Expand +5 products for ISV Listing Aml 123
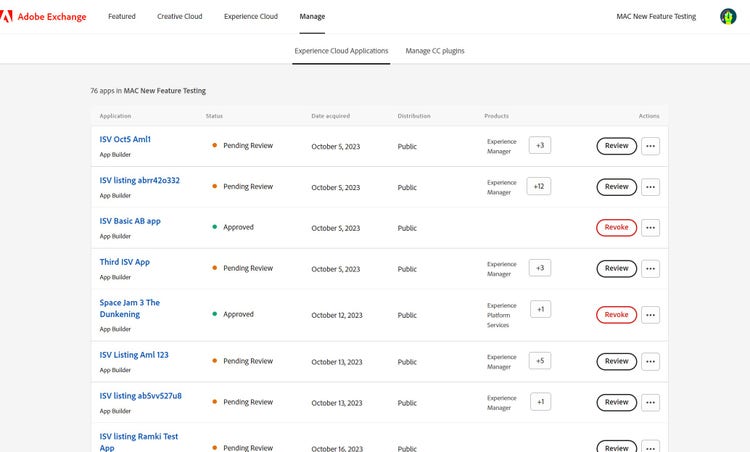Viewport: 750px width, 452px height. coord(540,361)
